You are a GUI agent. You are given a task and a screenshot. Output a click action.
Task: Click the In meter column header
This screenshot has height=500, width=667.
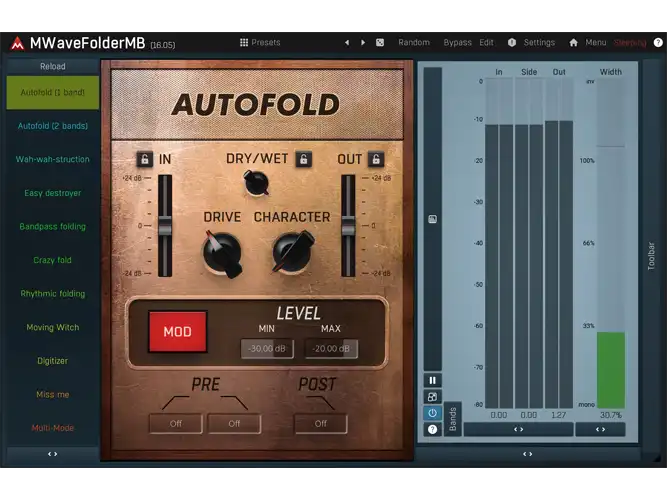pos(499,72)
